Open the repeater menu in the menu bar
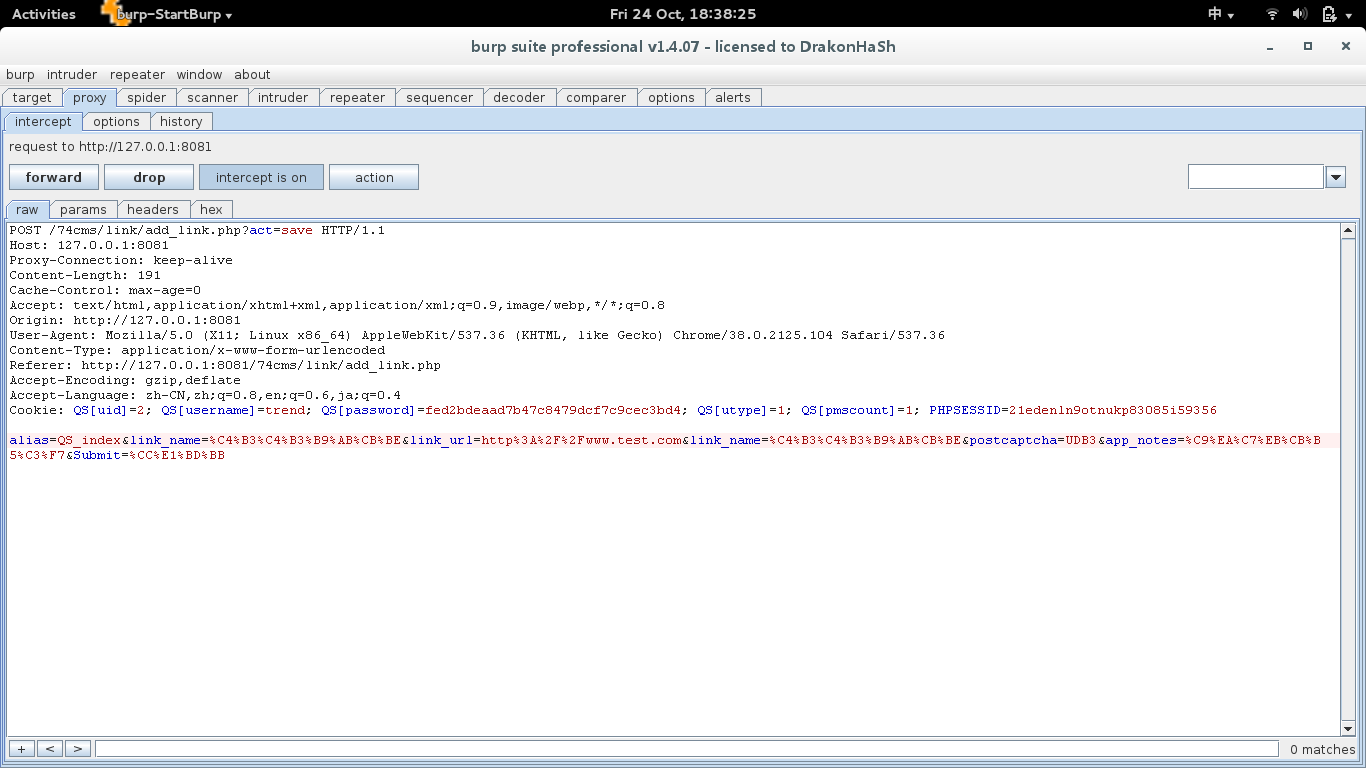This screenshot has width=1366, height=768. [137, 74]
